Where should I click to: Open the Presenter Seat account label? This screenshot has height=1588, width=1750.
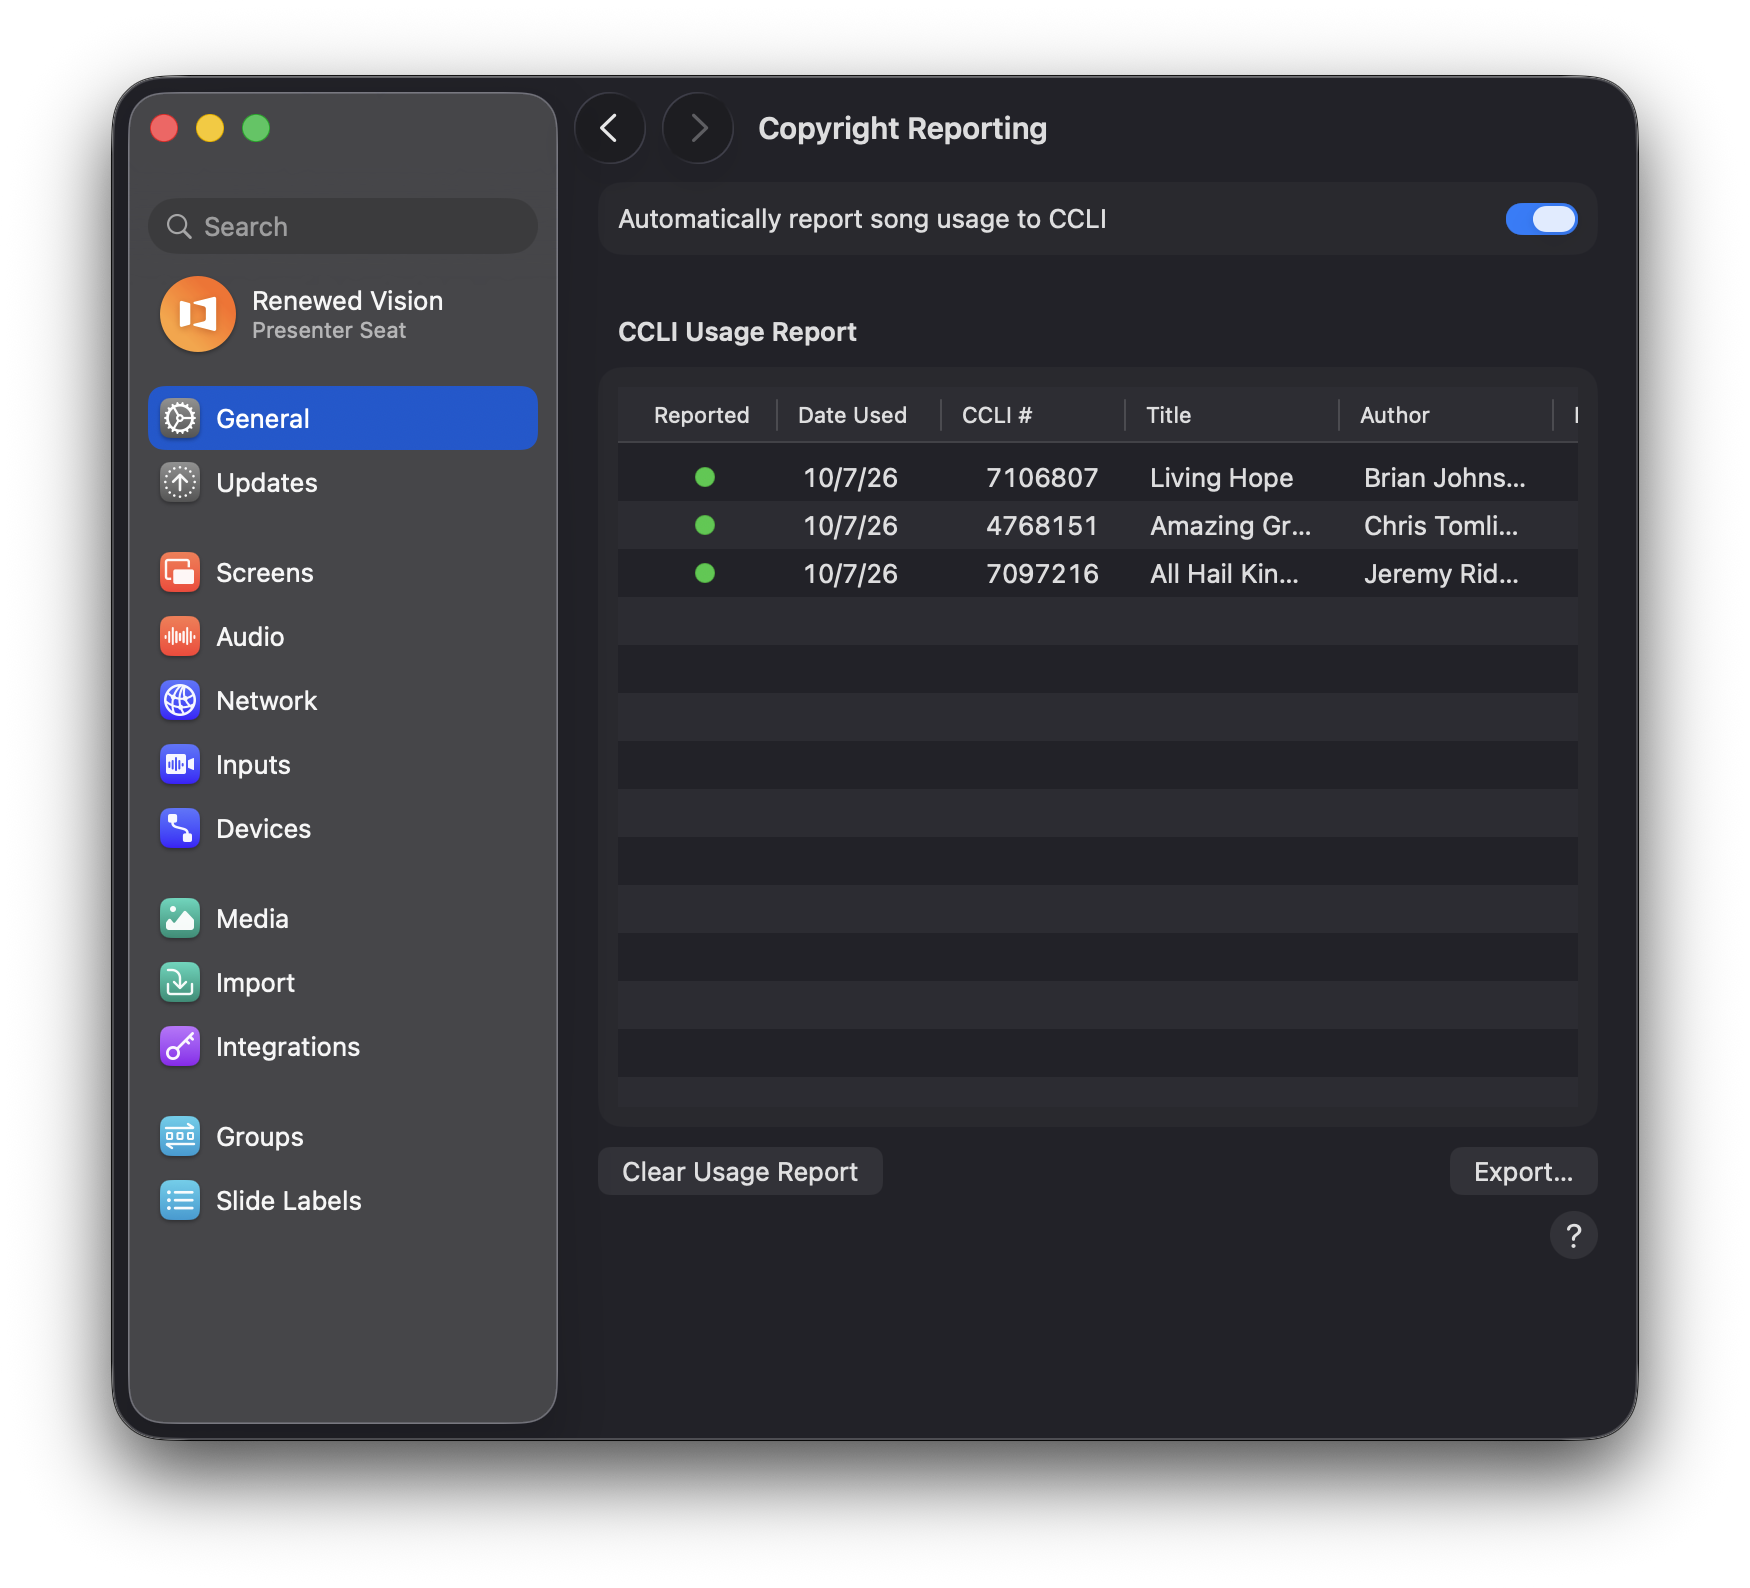(329, 331)
